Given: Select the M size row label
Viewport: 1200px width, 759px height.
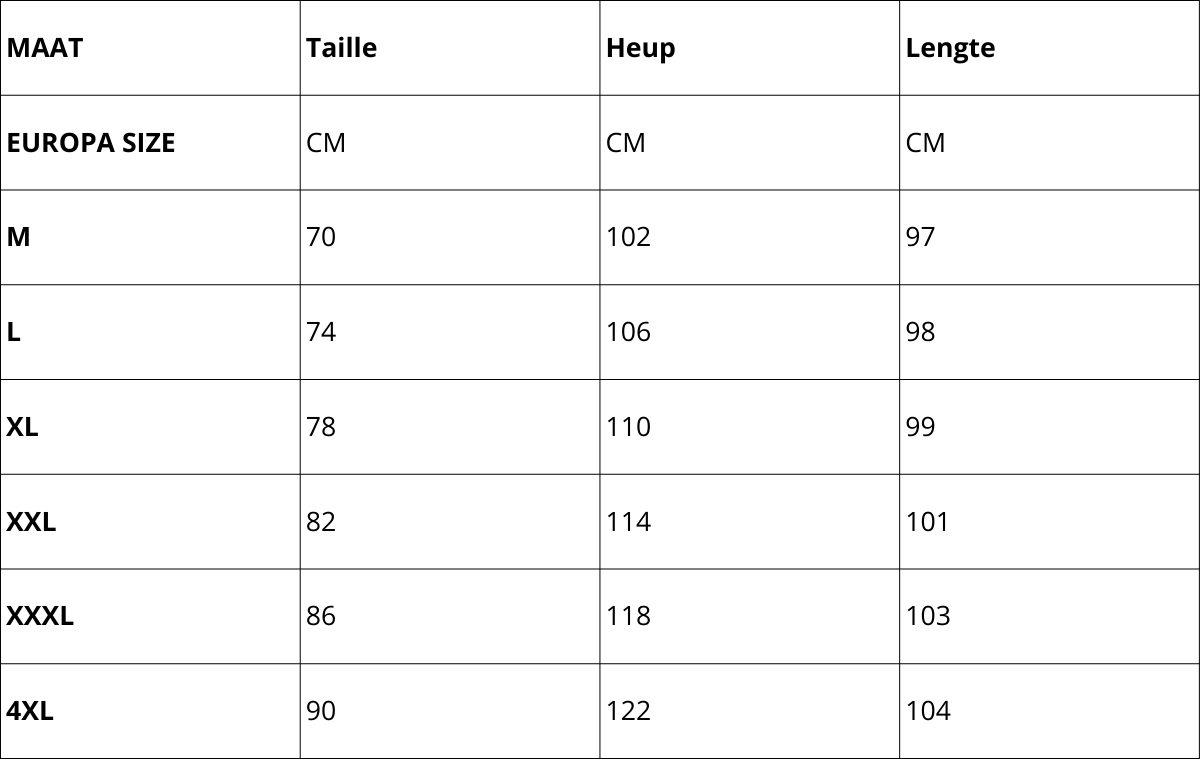Looking at the screenshot, I should 19,237.
